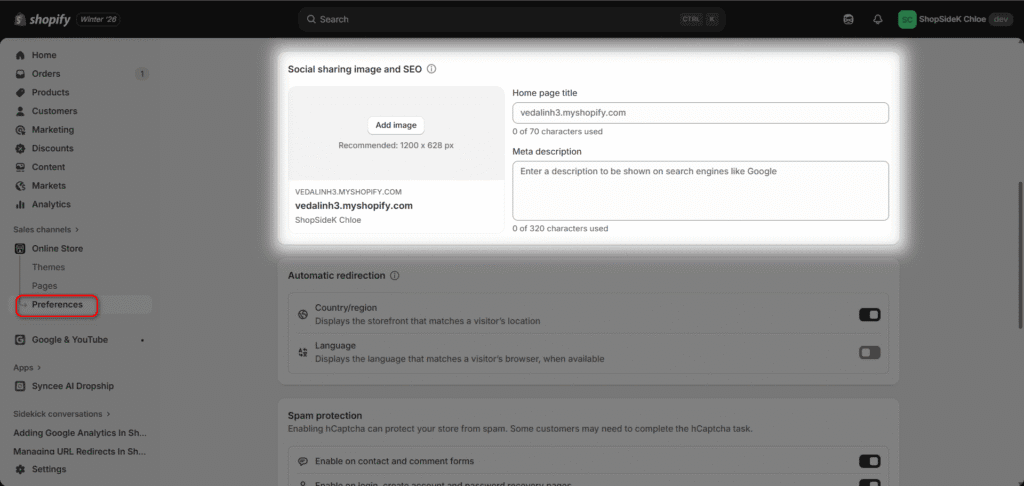Image resolution: width=1024 pixels, height=486 pixels.
Task: Click the Home page title field
Action: point(700,113)
